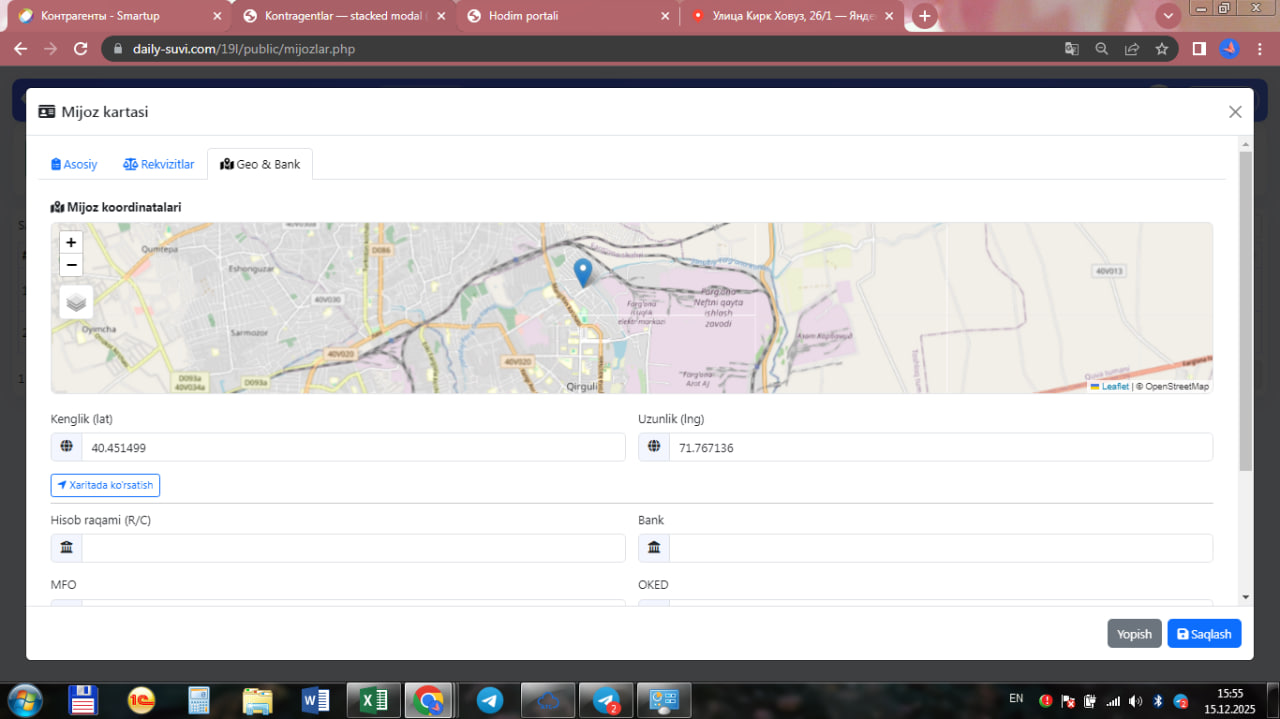Switch to the Rekvizitlar tab
The width and height of the screenshot is (1280, 719).
click(159, 164)
